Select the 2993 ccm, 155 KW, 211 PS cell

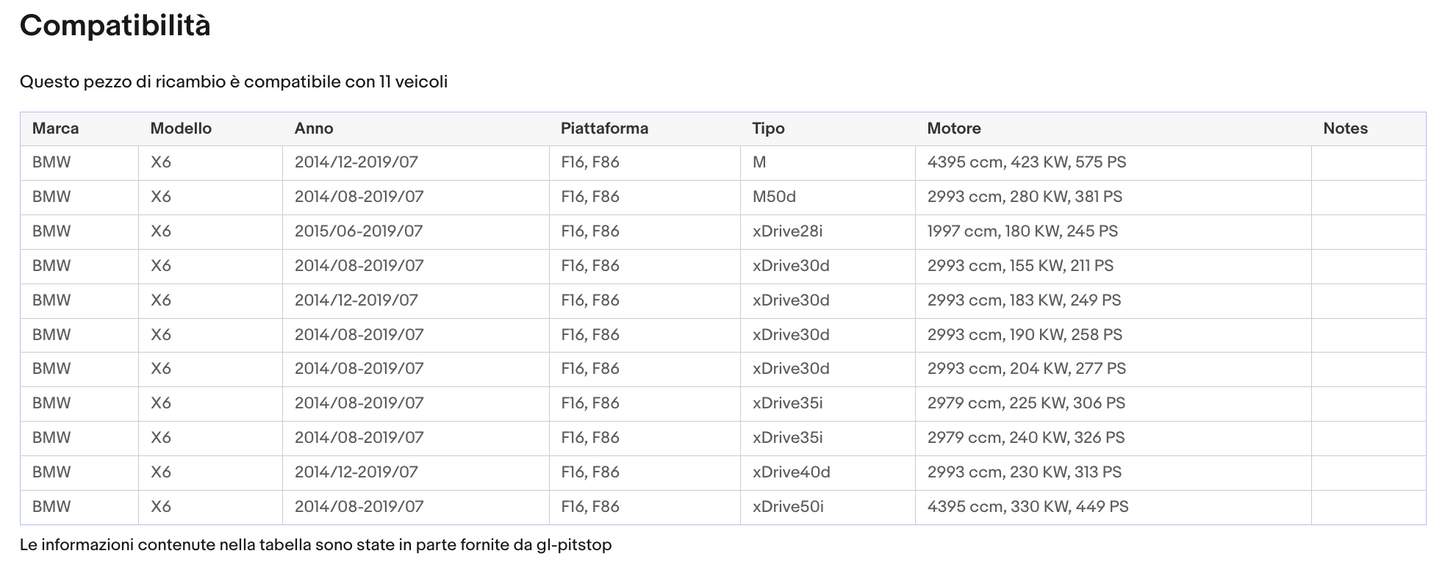[1020, 266]
